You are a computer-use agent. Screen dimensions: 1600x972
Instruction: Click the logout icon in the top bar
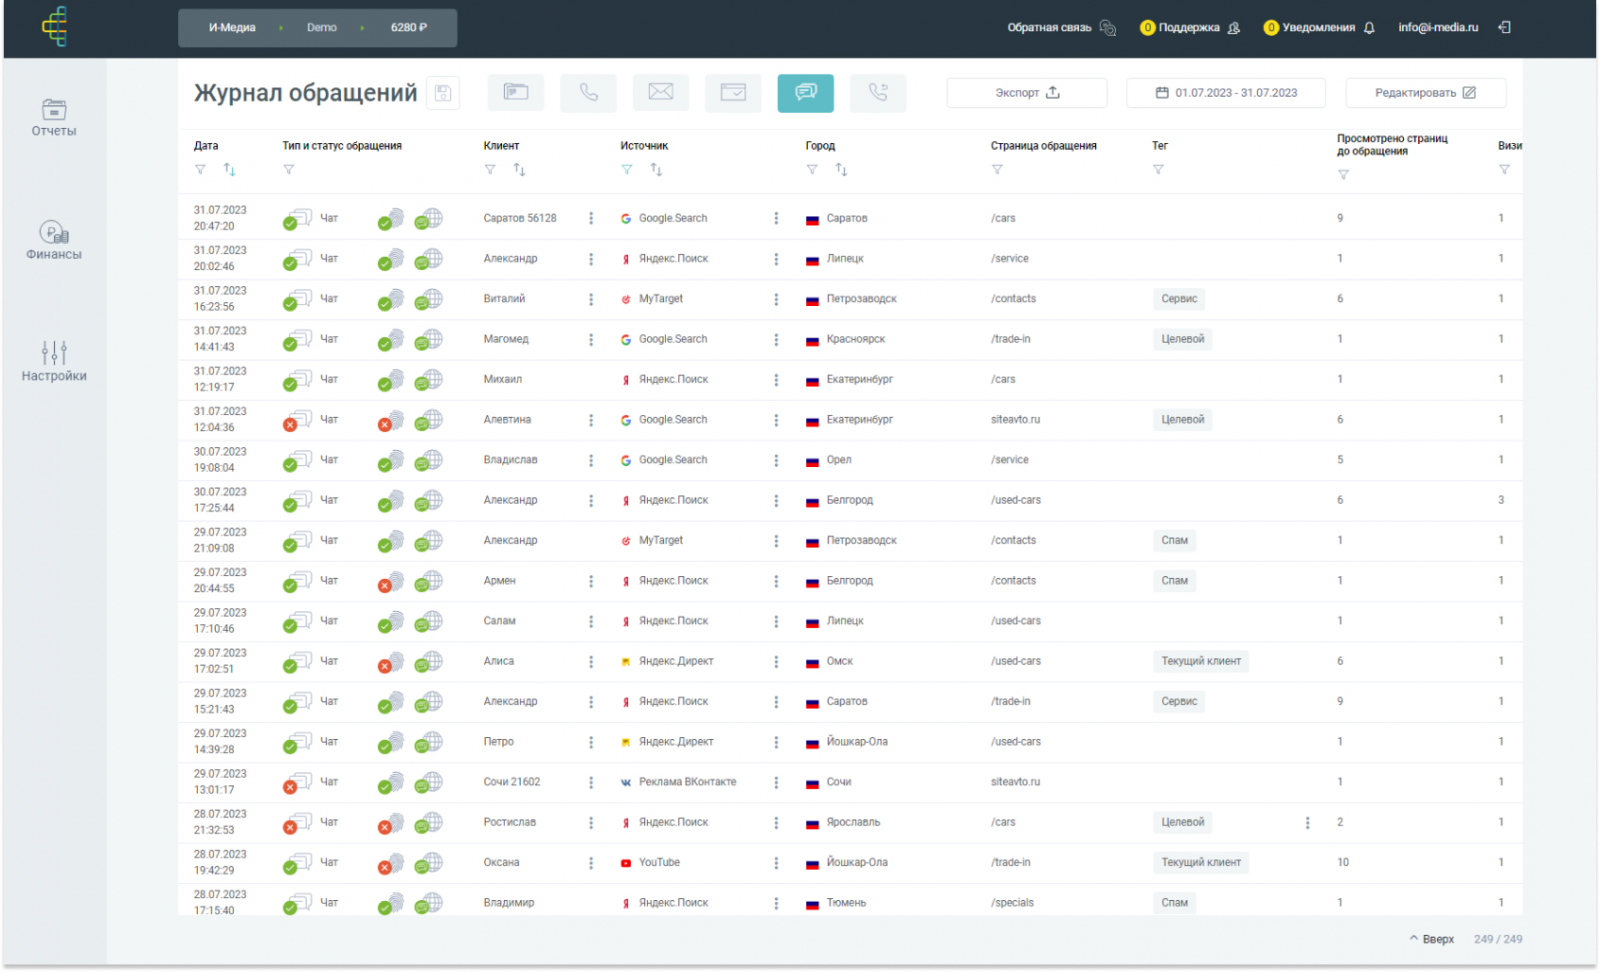click(1504, 28)
